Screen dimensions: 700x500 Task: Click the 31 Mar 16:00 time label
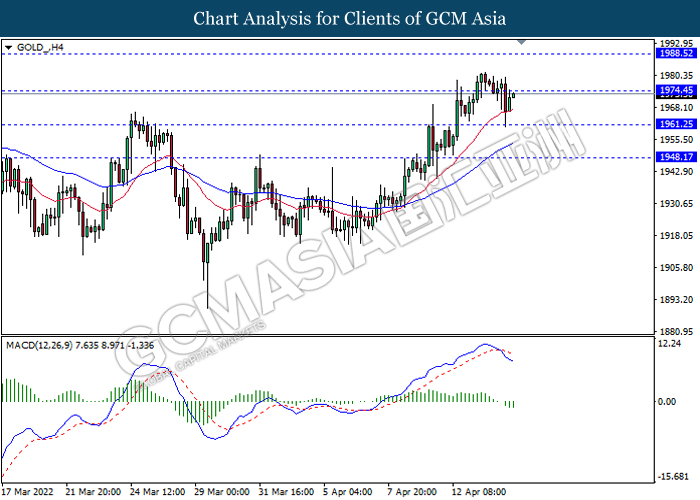pos(286,492)
